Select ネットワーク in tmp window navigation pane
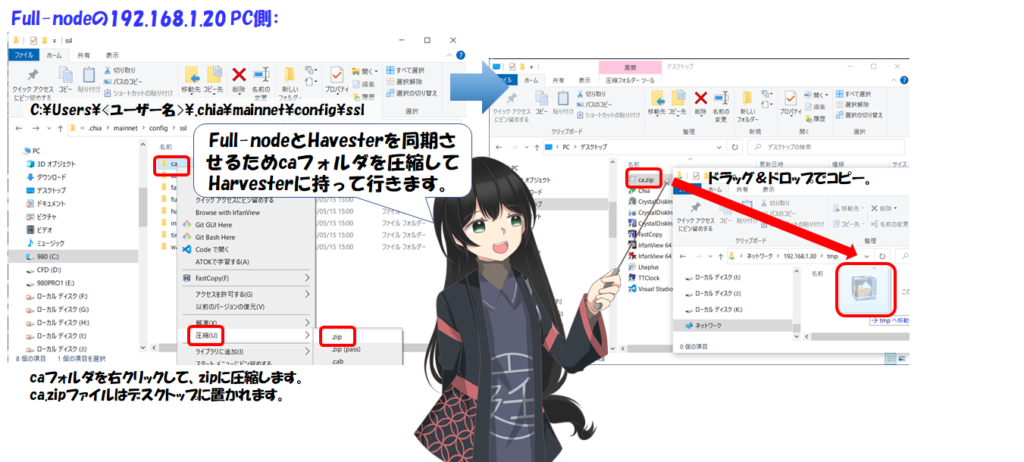 coord(733,325)
